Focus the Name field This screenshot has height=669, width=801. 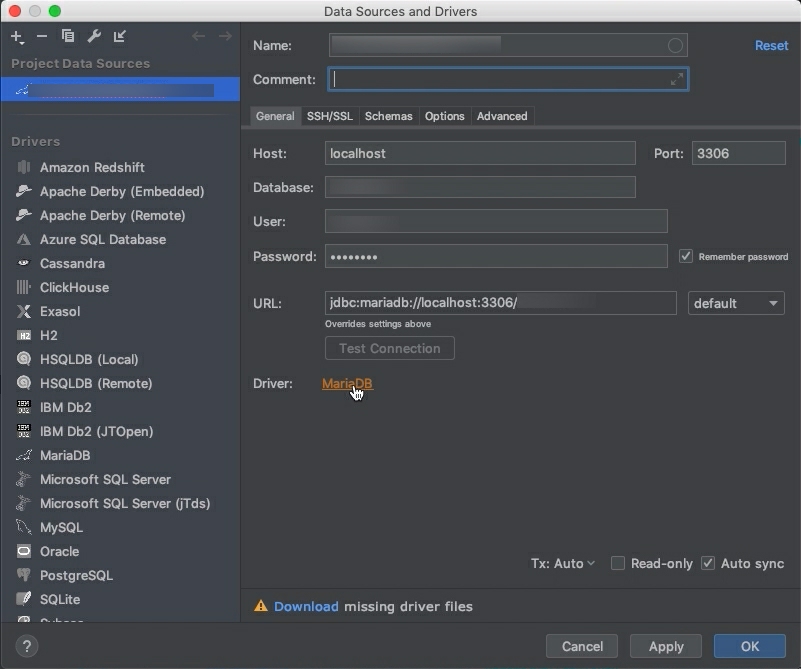(508, 45)
